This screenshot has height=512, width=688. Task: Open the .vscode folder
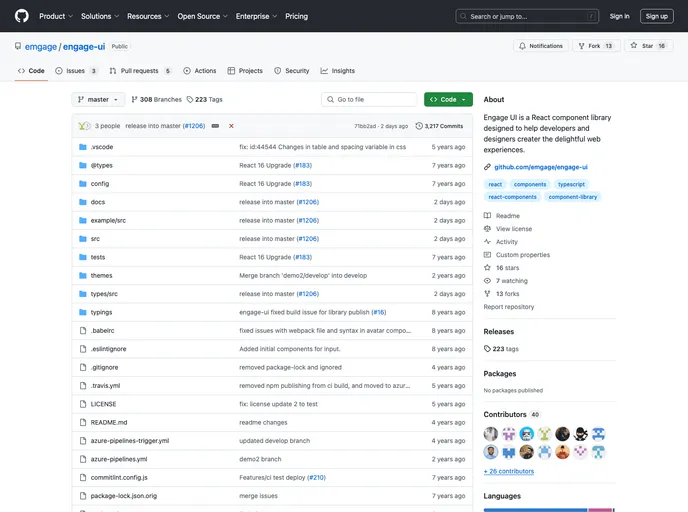102,147
